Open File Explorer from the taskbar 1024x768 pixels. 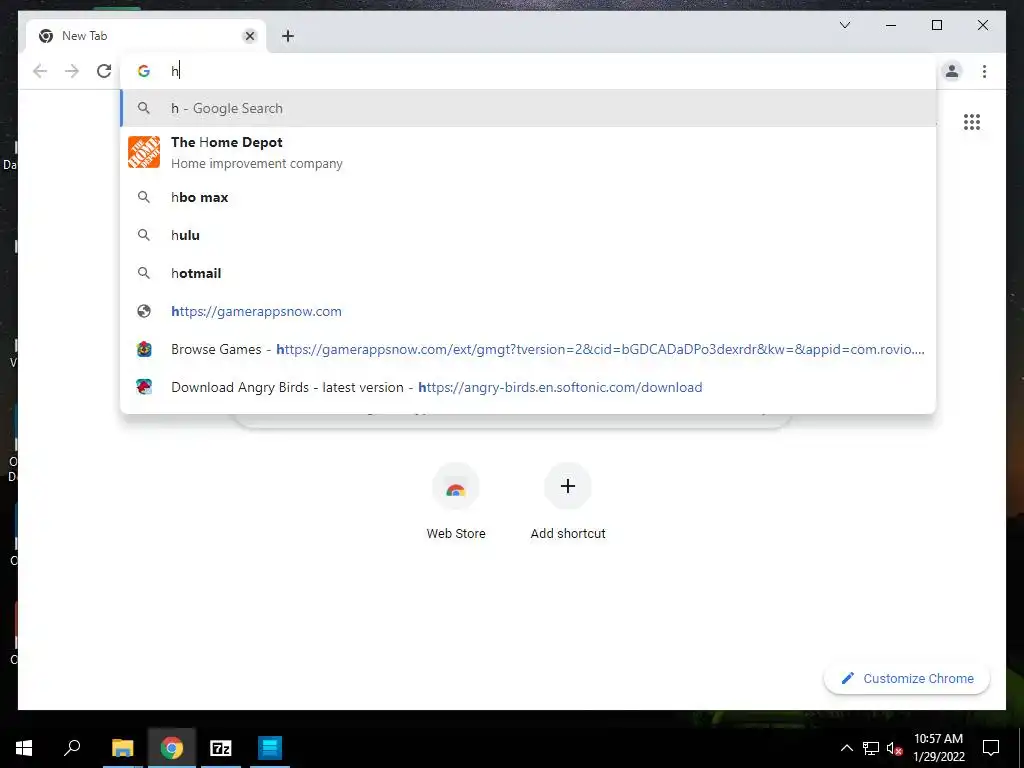pos(122,748)
